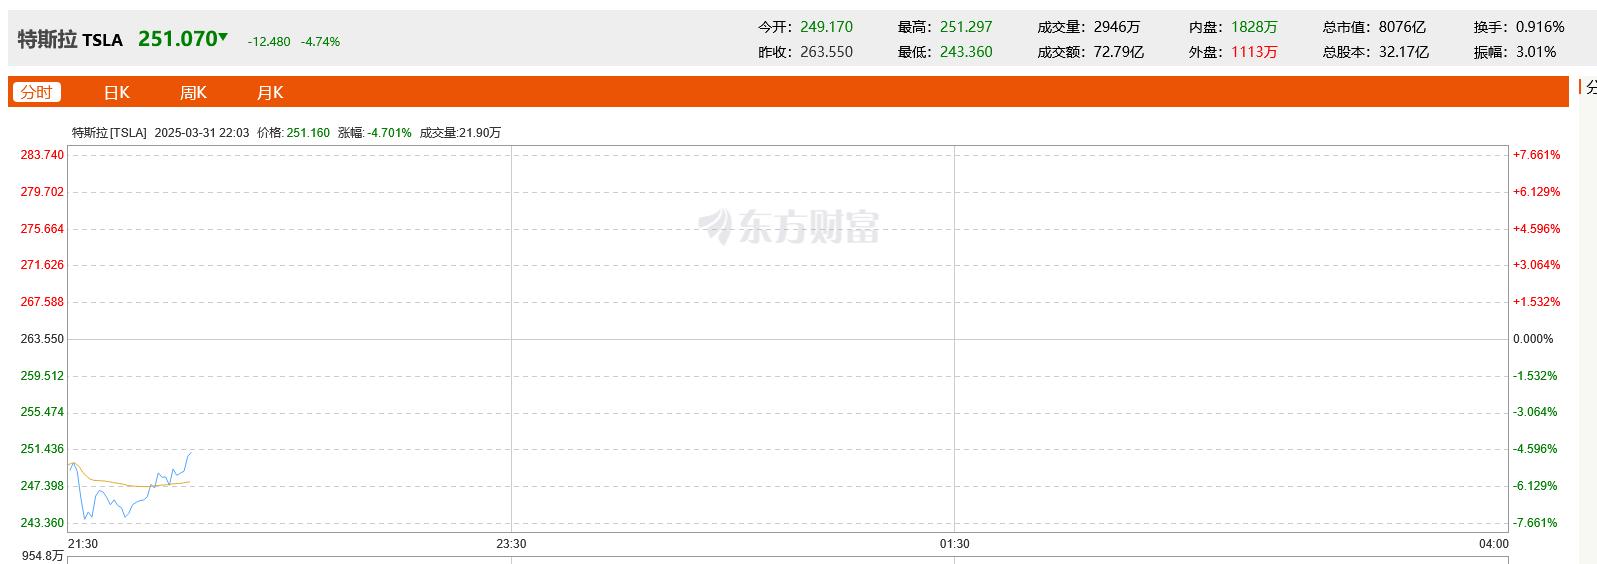Click the +7.661% percent axis label
1597x564 pixels.
click(x=1537, y=155)
